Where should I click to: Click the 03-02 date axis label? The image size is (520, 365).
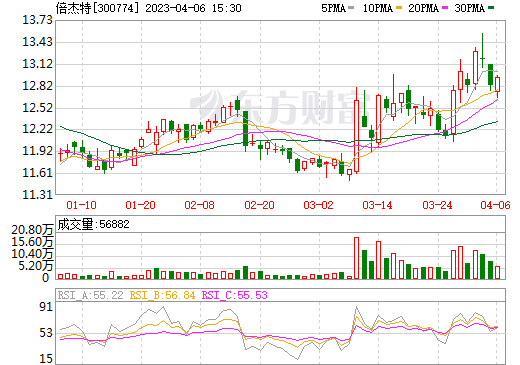318,205
